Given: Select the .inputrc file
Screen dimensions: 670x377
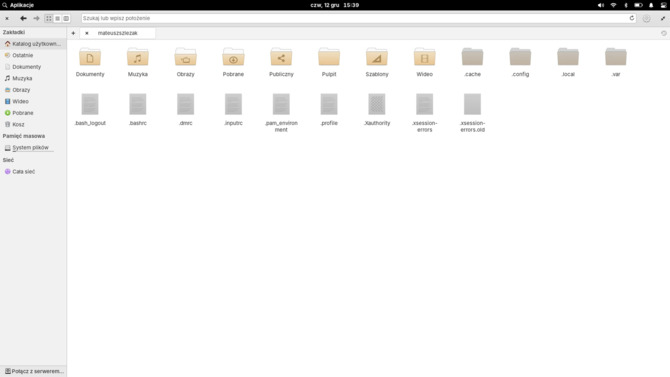Looking at the screenshot, I should tap(233, 104).
